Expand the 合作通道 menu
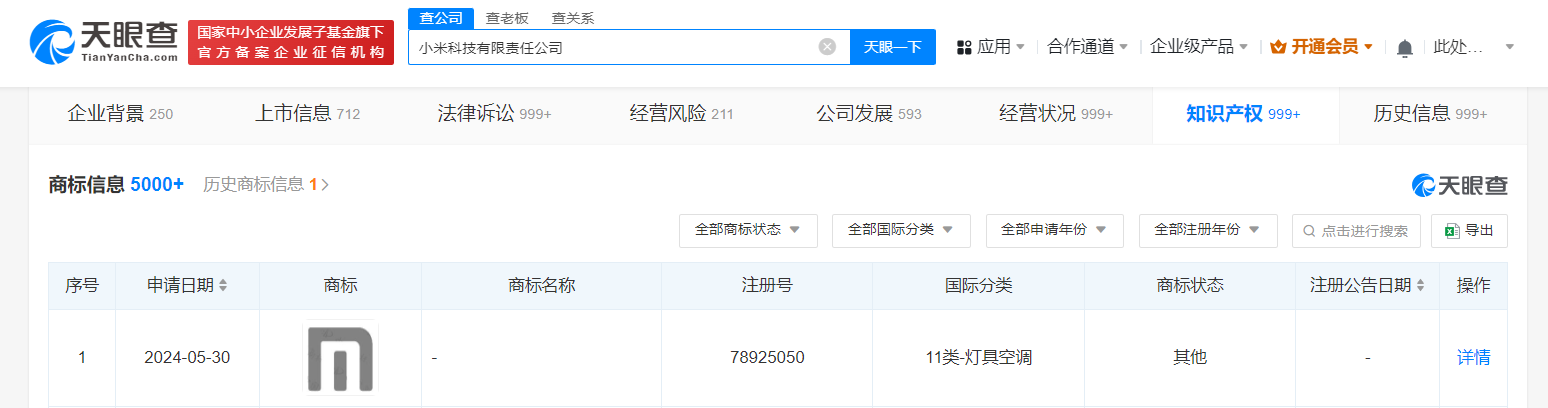Screen dimensions: 1548x408 (1088, 47)
